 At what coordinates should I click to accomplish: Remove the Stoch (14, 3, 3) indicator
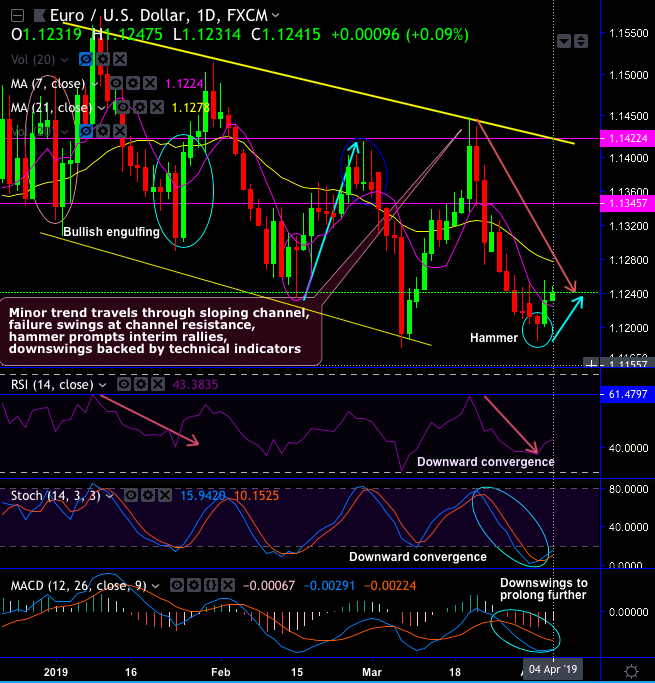tap(165, 495)
